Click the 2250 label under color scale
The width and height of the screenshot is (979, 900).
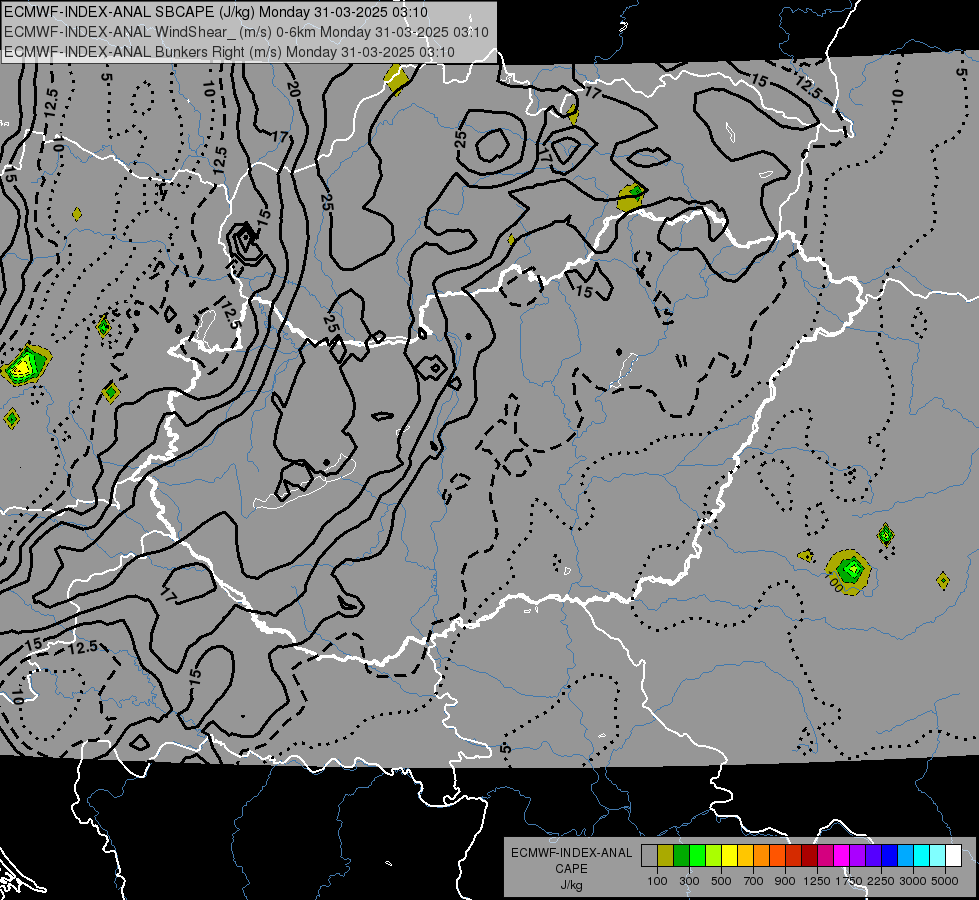881,881
